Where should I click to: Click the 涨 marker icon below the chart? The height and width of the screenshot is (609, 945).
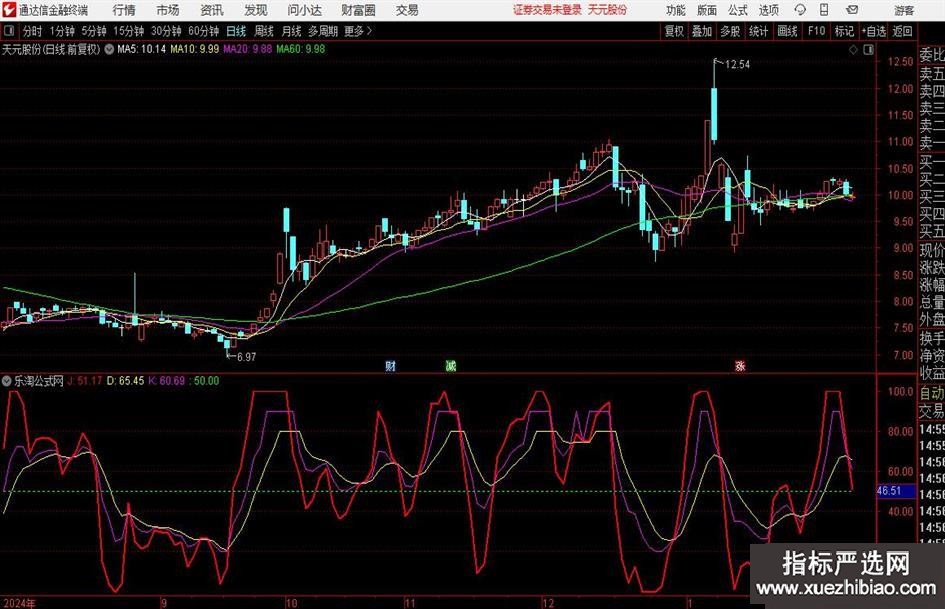click(x=740, y=365)
